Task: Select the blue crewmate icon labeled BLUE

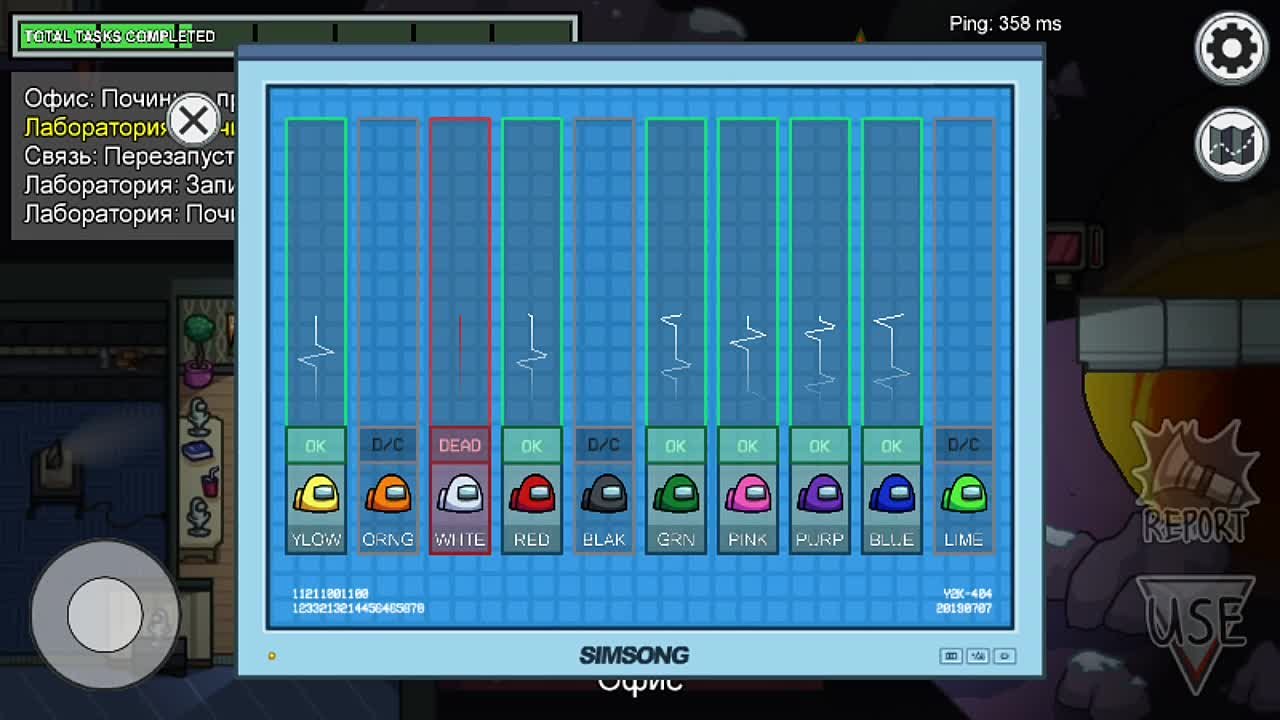Action: click(x=892, y=494)
